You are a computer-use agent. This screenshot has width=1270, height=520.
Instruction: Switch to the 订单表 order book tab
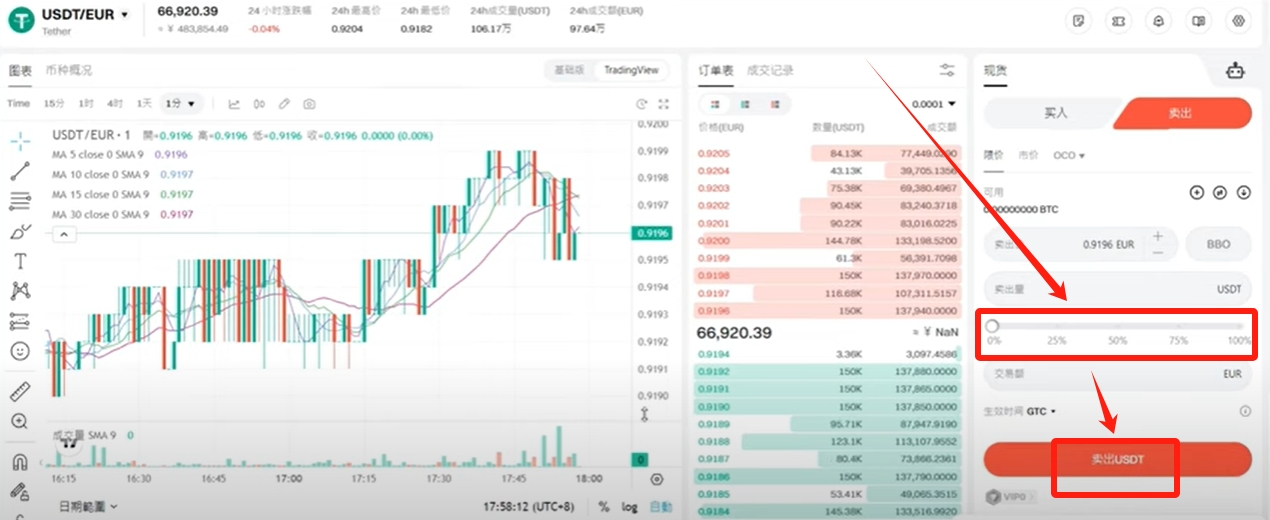coord(715,70)
